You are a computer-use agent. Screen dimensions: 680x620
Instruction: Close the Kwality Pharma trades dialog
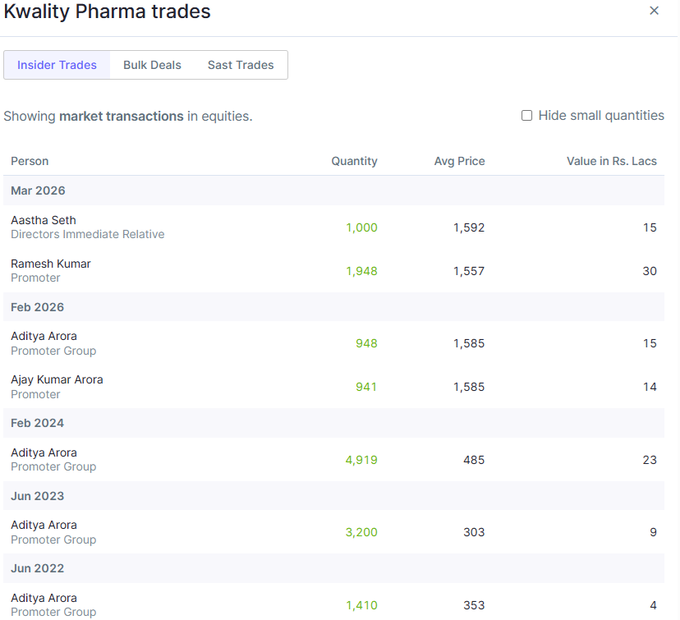click(x=654, y=11)
